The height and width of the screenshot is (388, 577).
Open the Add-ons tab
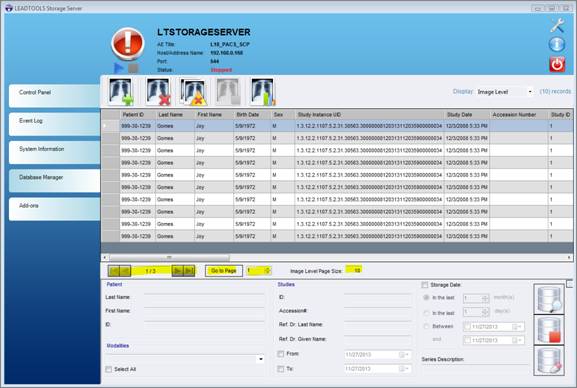54,209
